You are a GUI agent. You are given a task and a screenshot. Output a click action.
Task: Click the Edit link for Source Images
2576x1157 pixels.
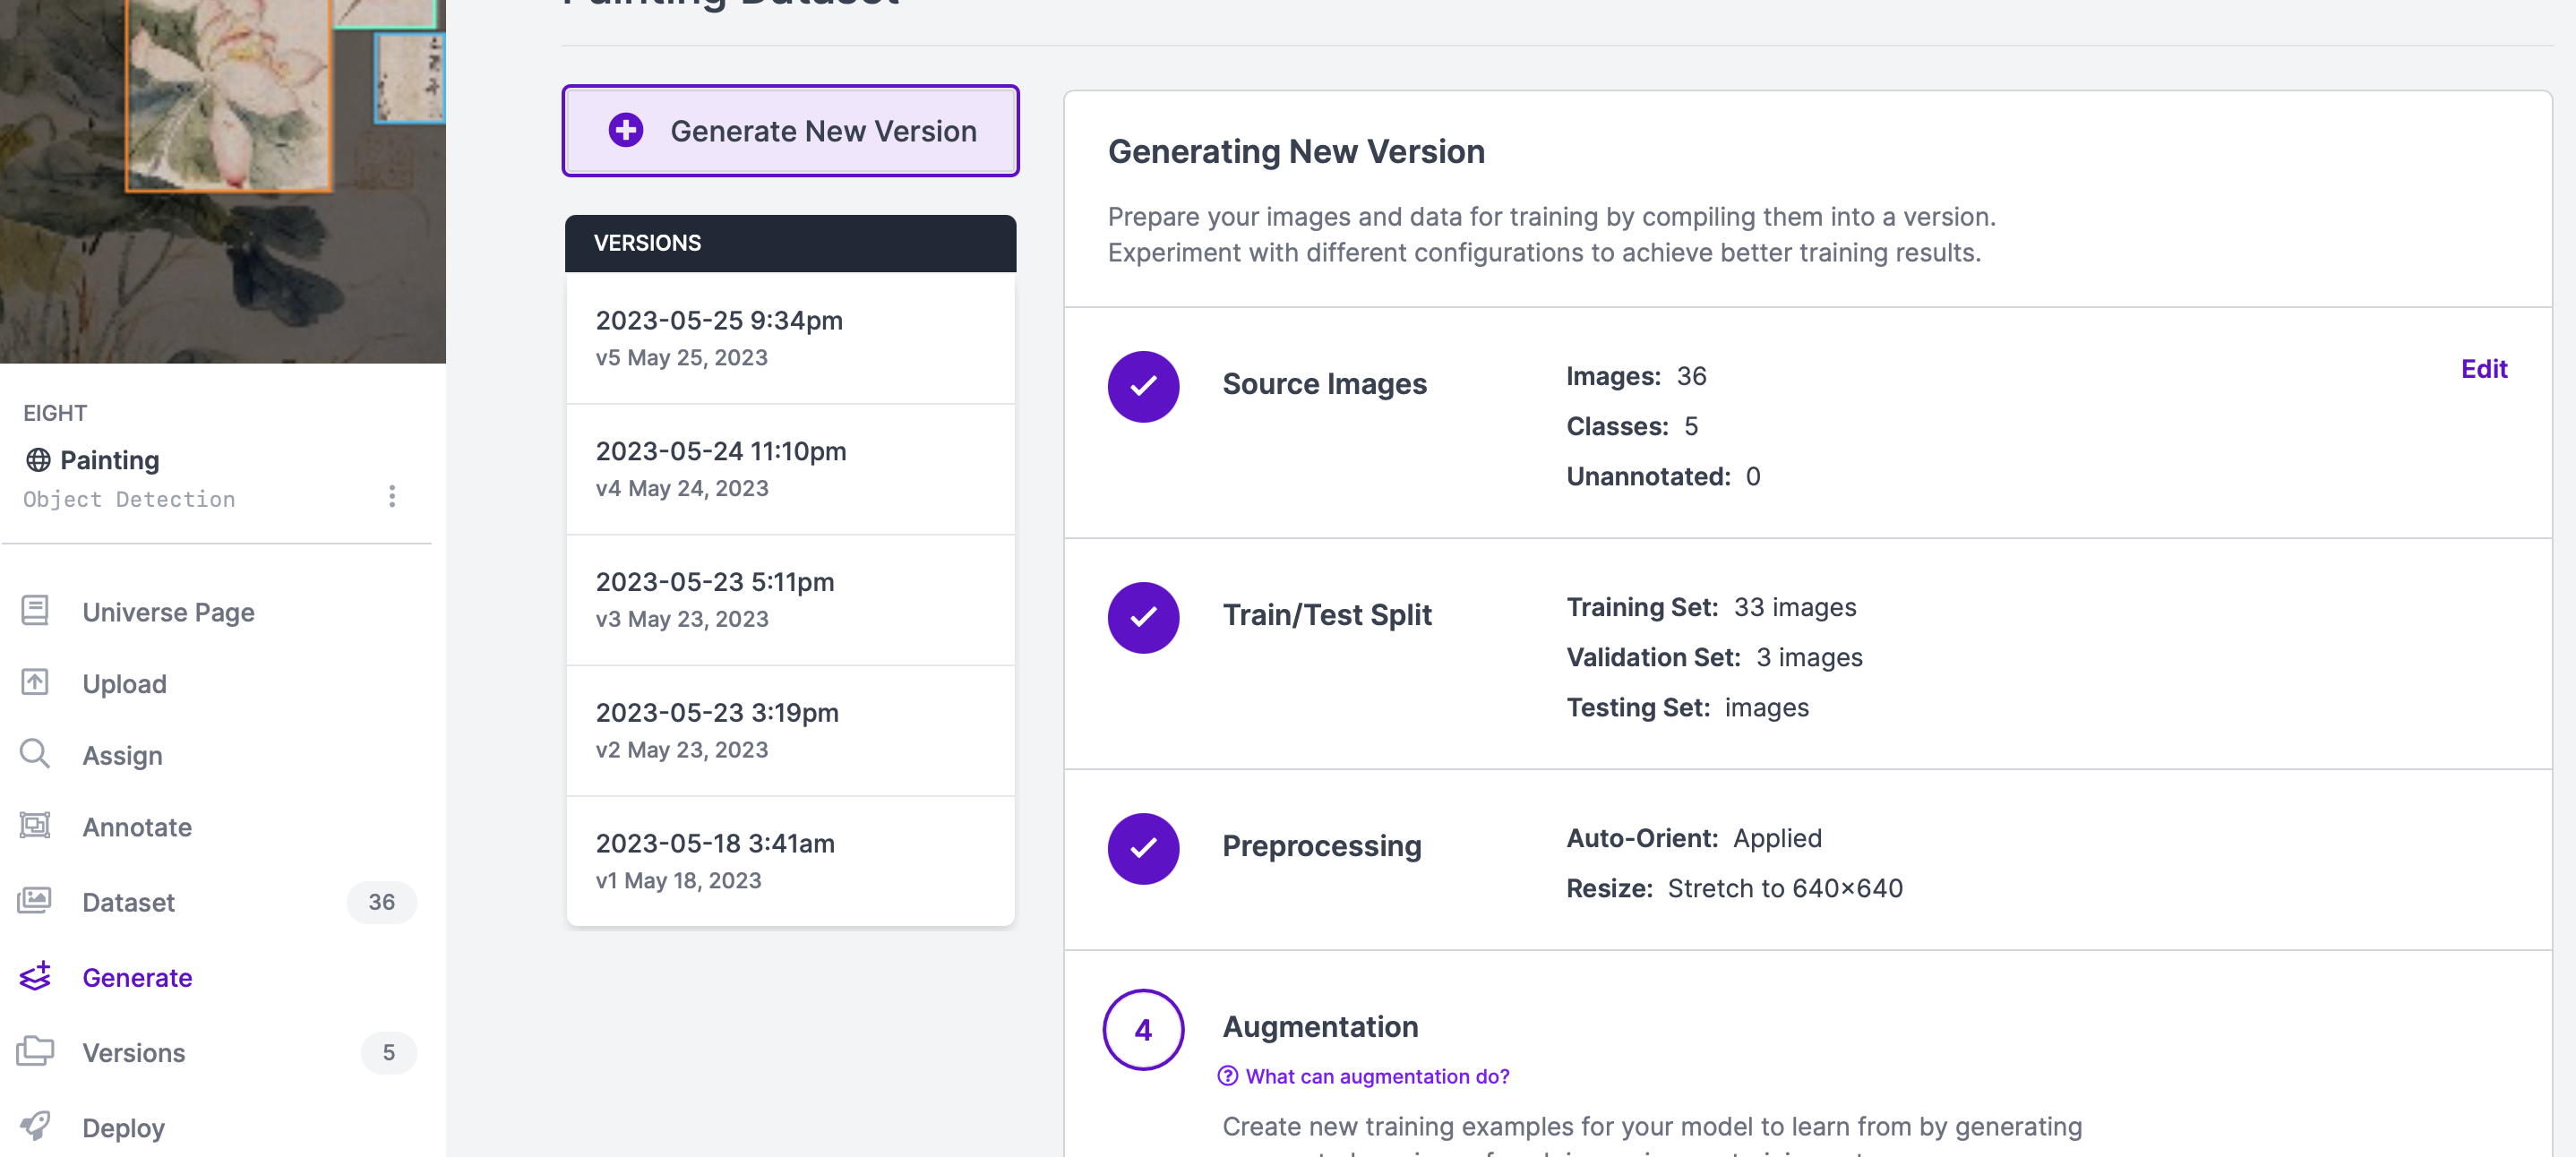(2483, 369)
